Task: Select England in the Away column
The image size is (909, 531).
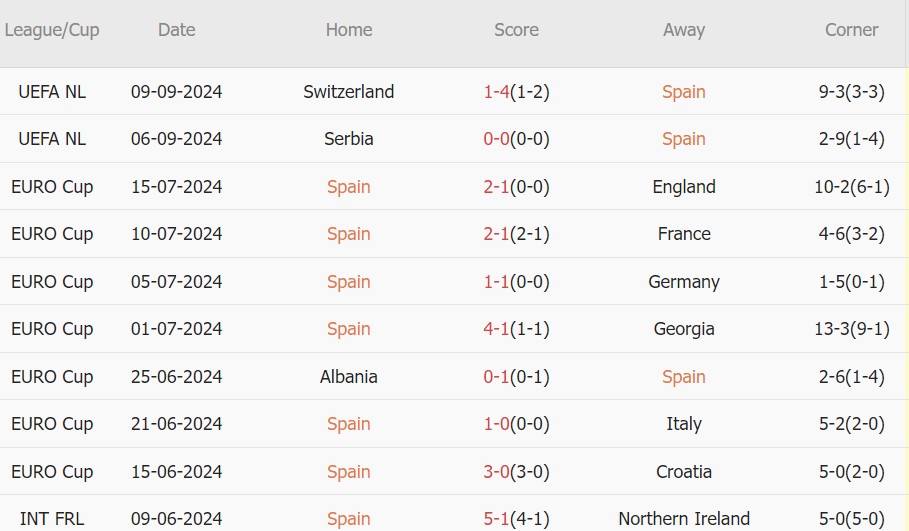Action: click(x=684, y=187)
